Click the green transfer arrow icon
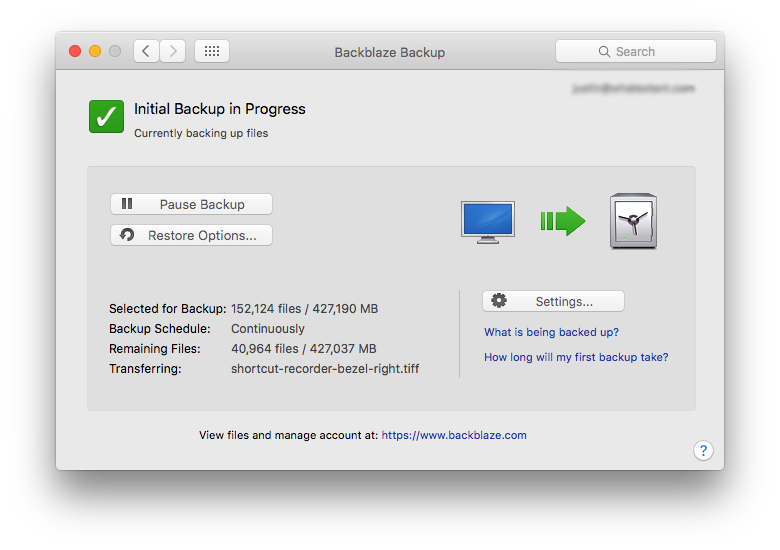The image size is (780, 550). pos(563,221)
